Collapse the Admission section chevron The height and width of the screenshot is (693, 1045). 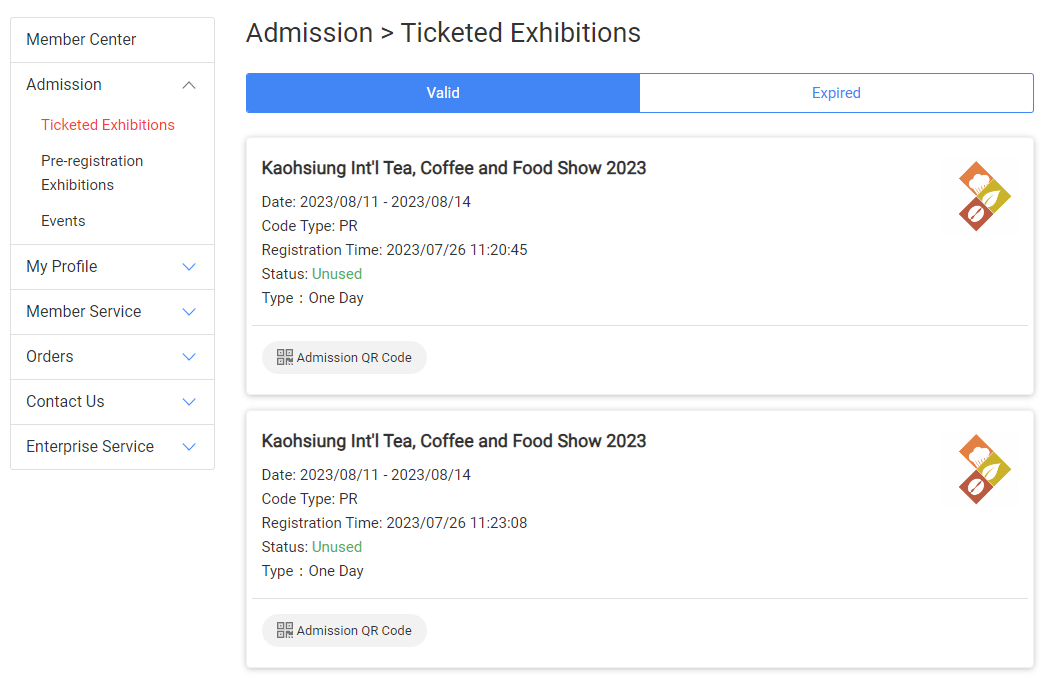[x=189, y=85]
